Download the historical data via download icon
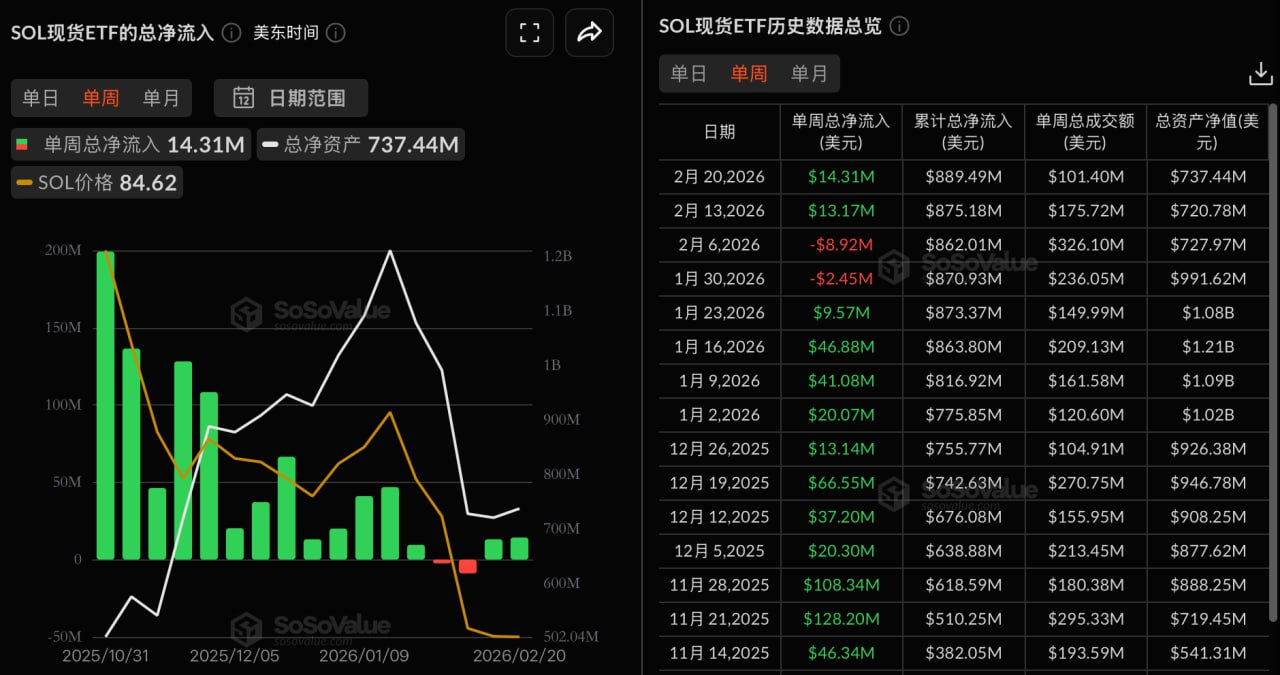1280x675 pixels. pyautogui.click(x=1260, y=73)
